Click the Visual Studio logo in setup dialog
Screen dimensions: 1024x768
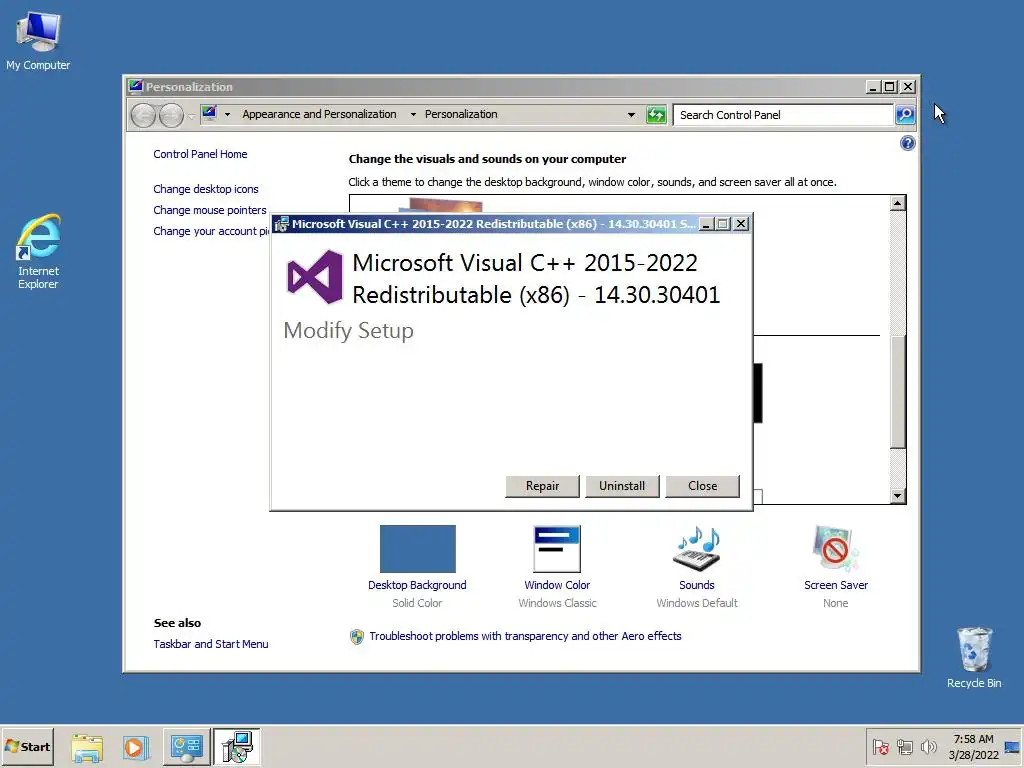click(315, 277)
